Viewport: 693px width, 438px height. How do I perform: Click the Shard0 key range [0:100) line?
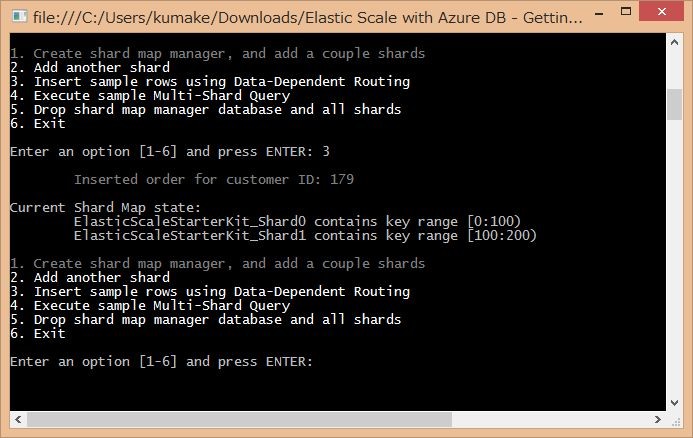(297, 221)
